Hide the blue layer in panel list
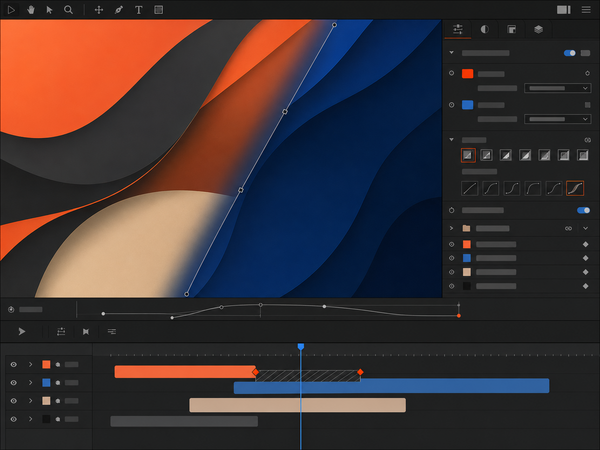 point(452,258)
